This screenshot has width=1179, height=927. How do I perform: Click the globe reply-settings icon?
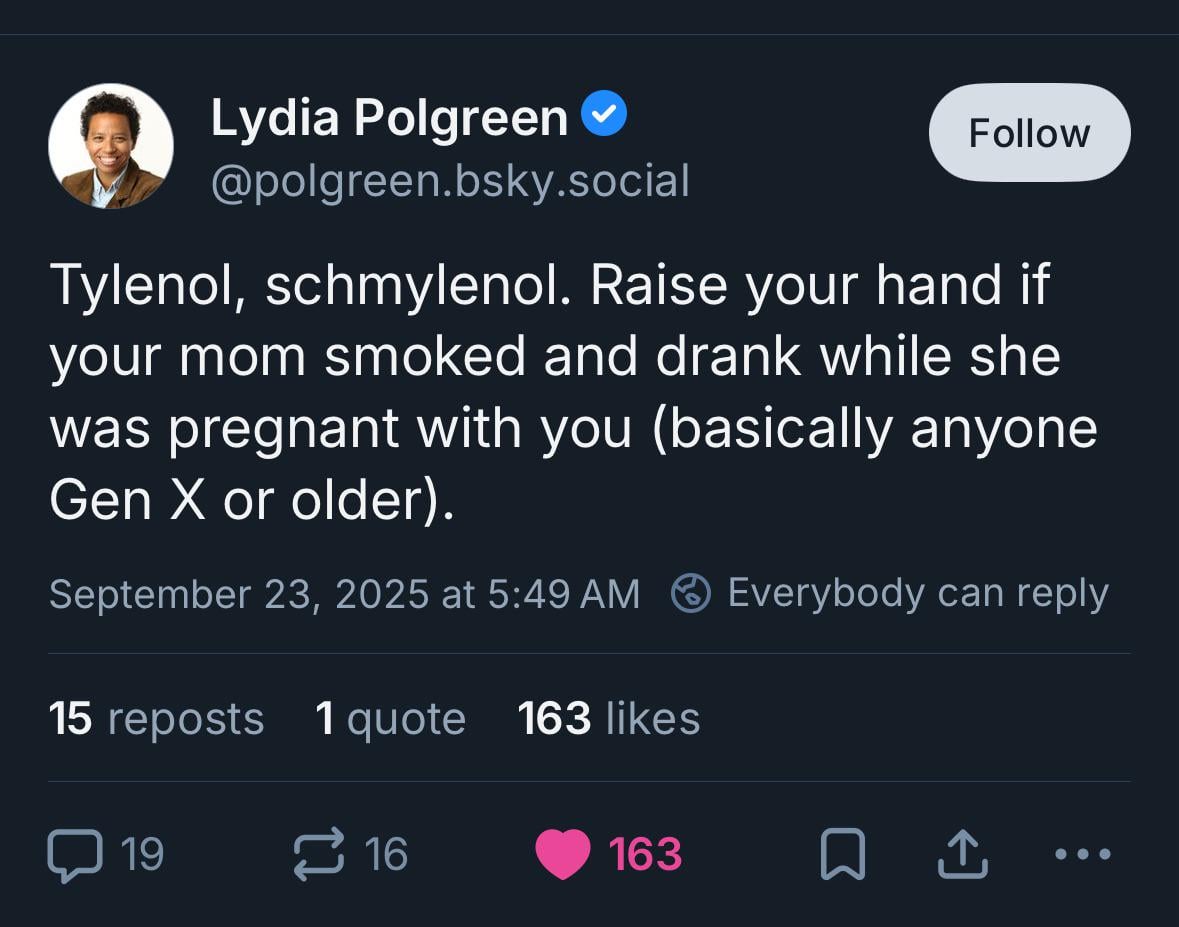tap(690, 593)
